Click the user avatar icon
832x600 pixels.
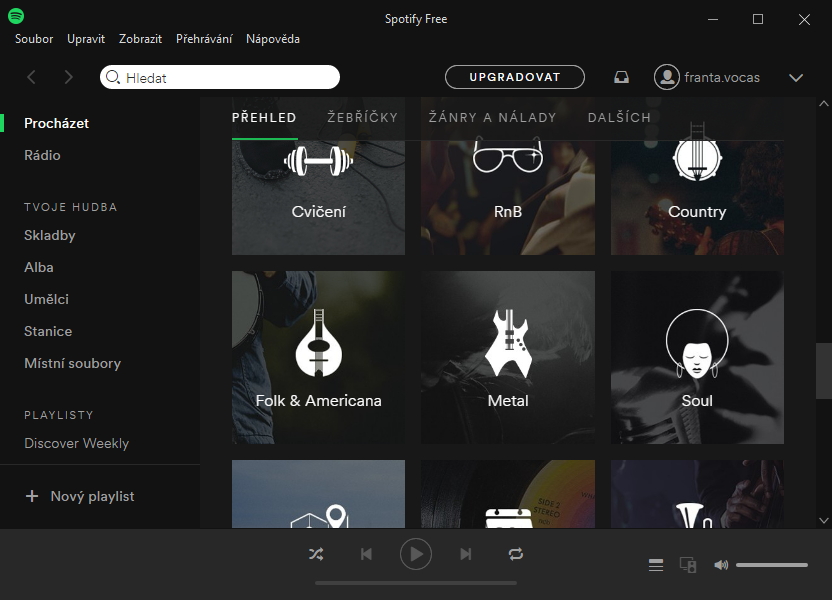[x=667, y=77]
